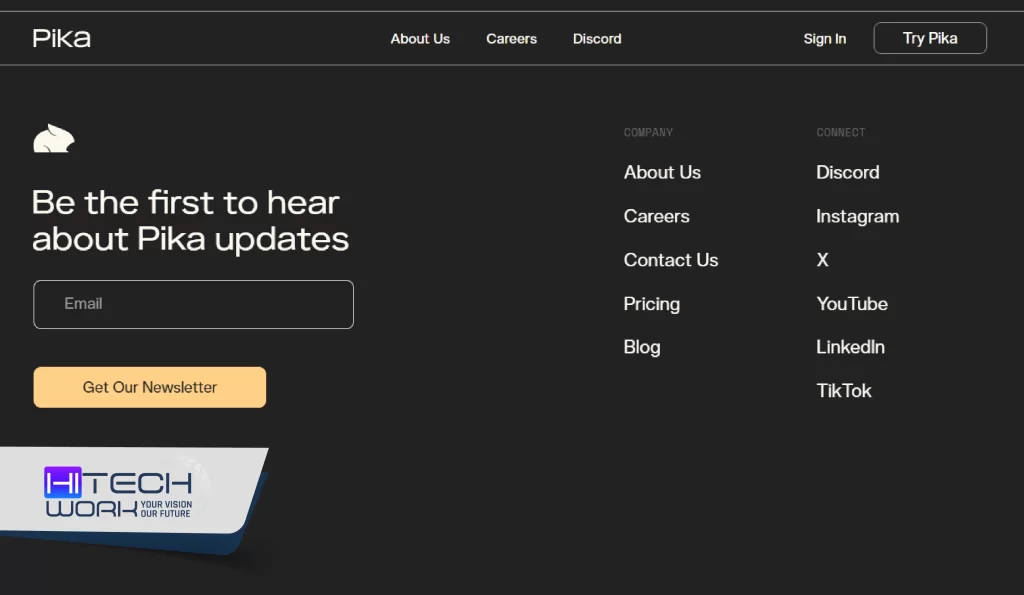The height and width of the screenshot is (595, 1024).
Task: Open the Contact Us footer link
Action: [671, 260]
